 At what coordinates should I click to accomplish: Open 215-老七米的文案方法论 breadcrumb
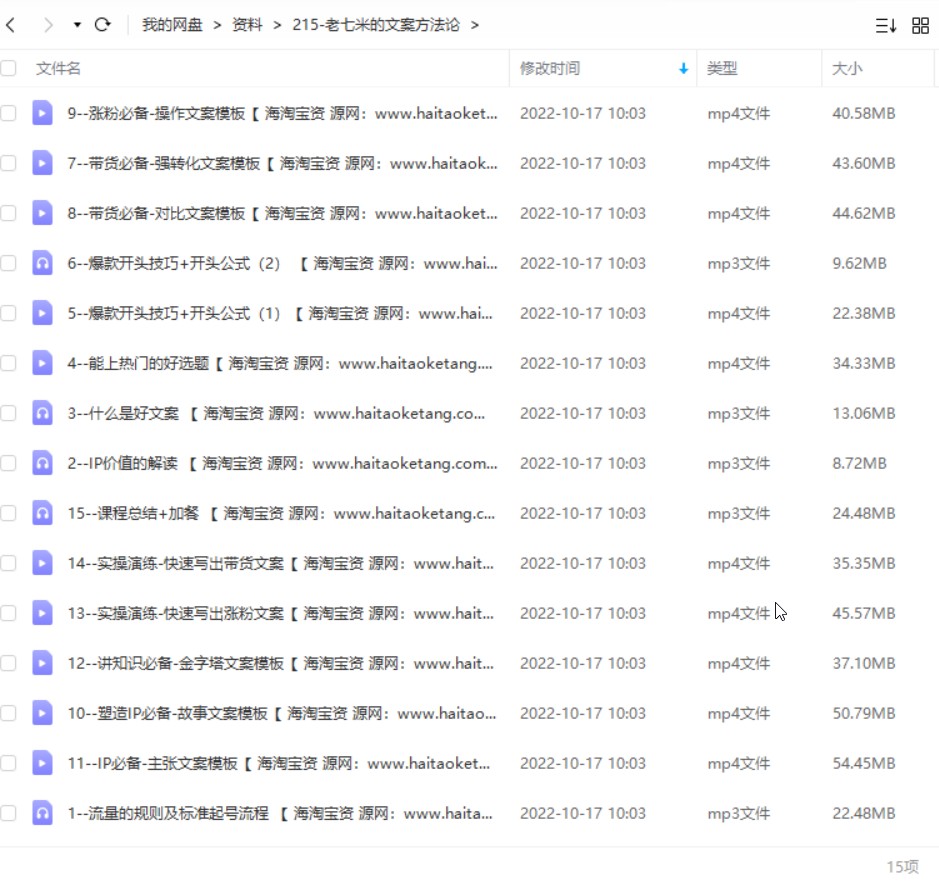pyautogui.click(x=376, y=25)
